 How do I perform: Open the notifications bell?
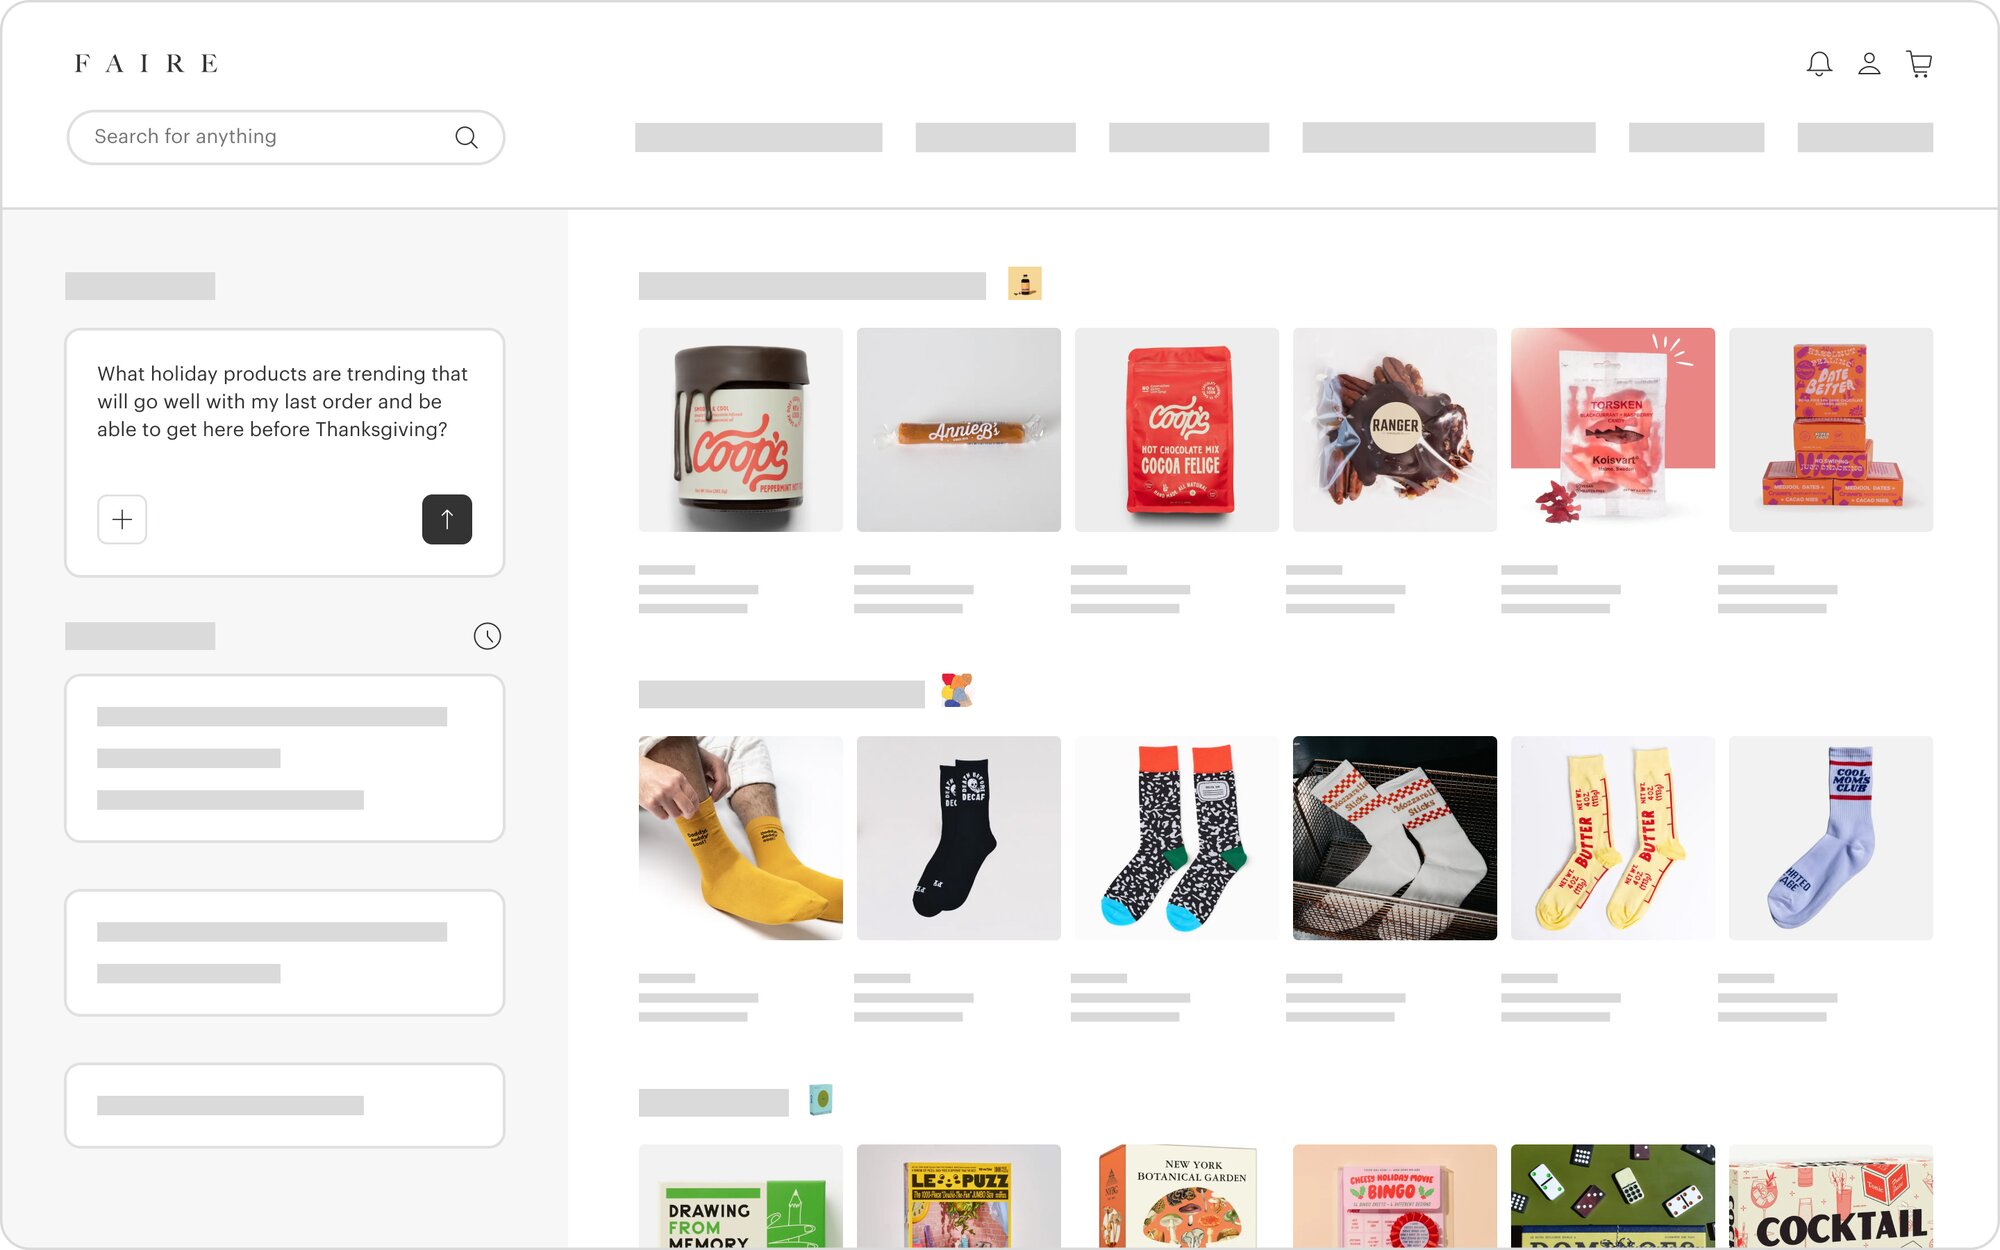point(1819,64)
